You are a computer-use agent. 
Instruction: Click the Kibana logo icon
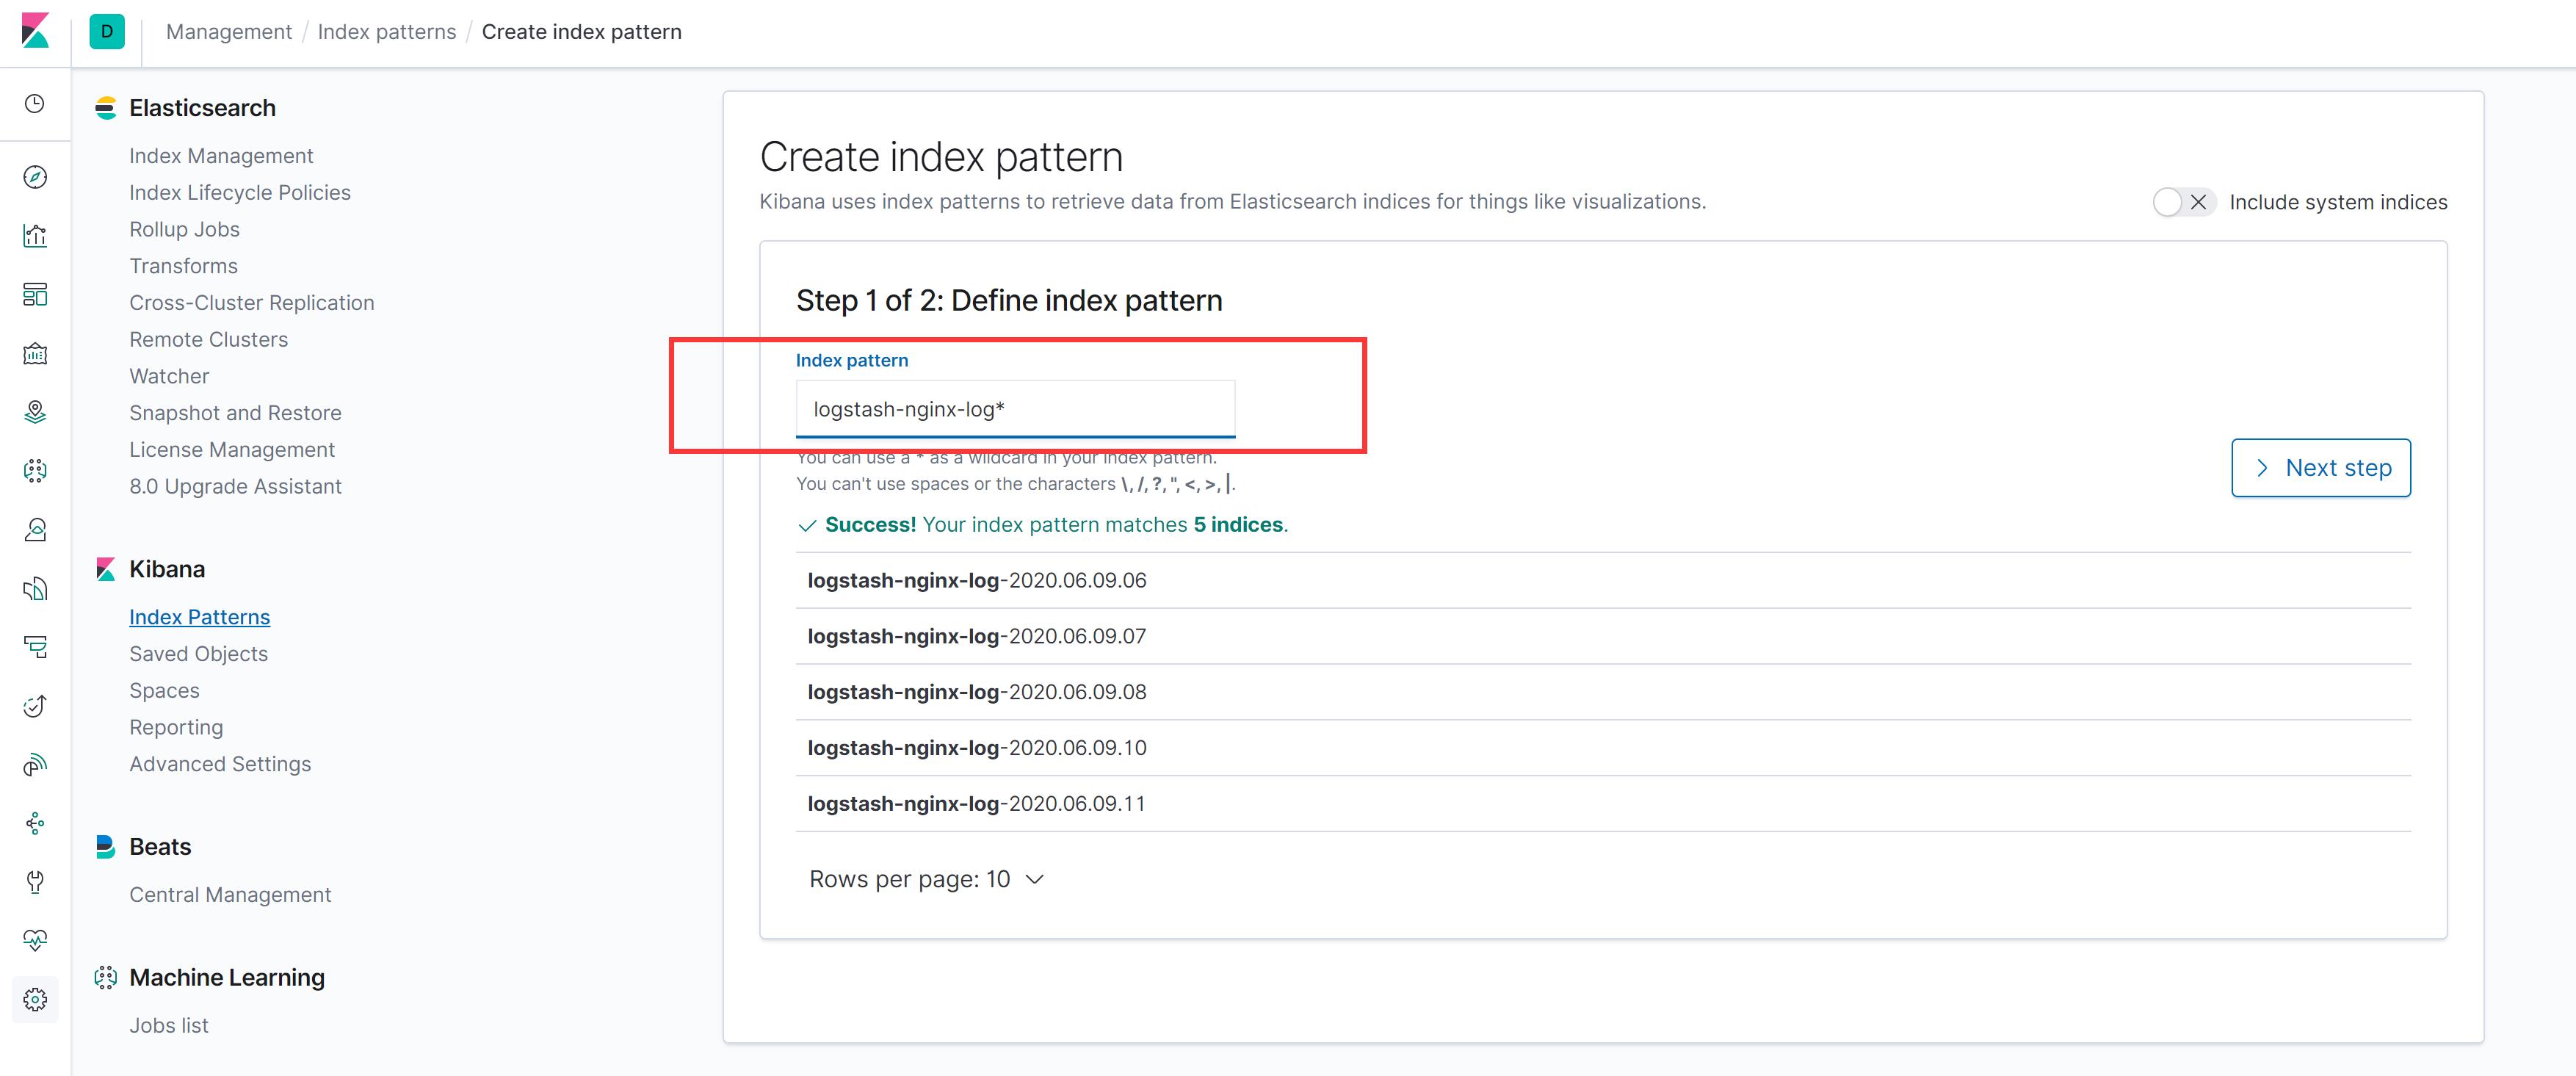coord(35,31)
